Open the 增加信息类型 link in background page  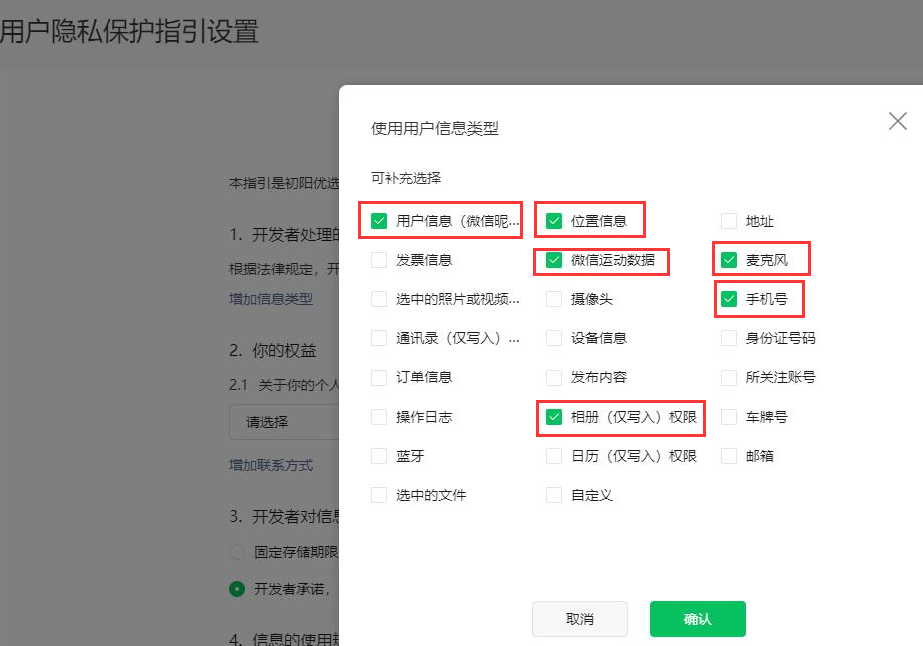click(x=271, y=299)
